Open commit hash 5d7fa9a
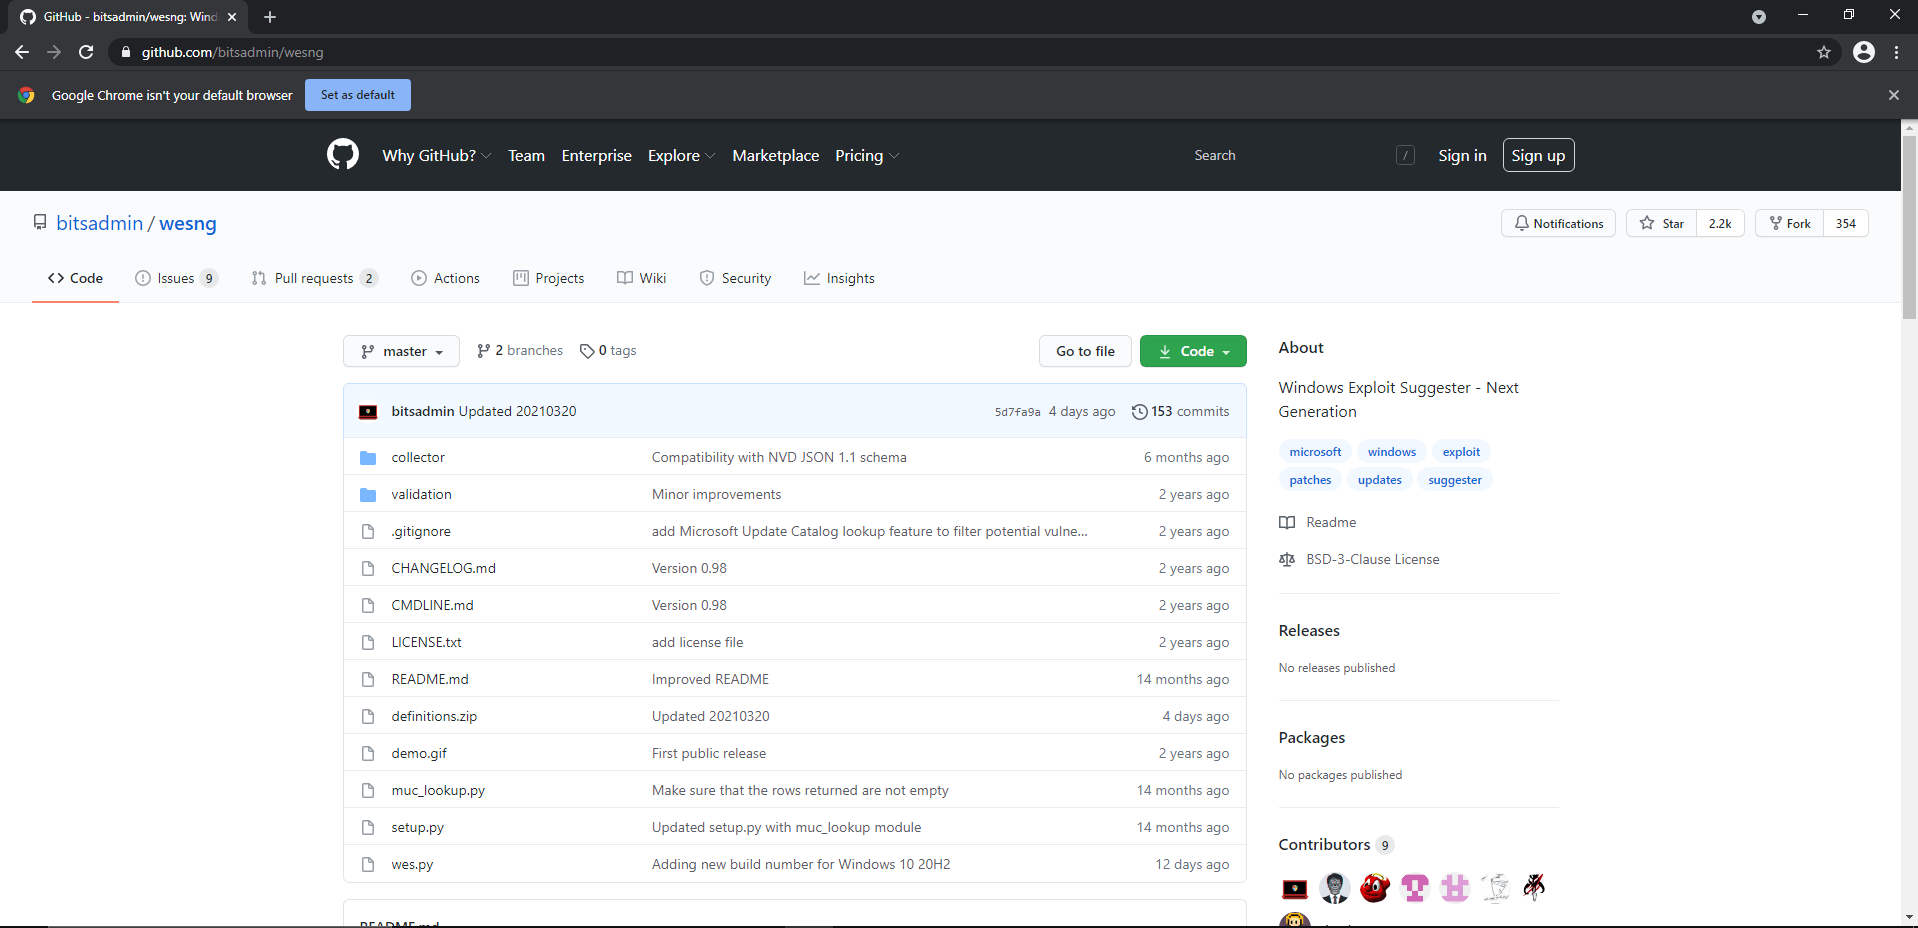 click(x=1017, y=412)
